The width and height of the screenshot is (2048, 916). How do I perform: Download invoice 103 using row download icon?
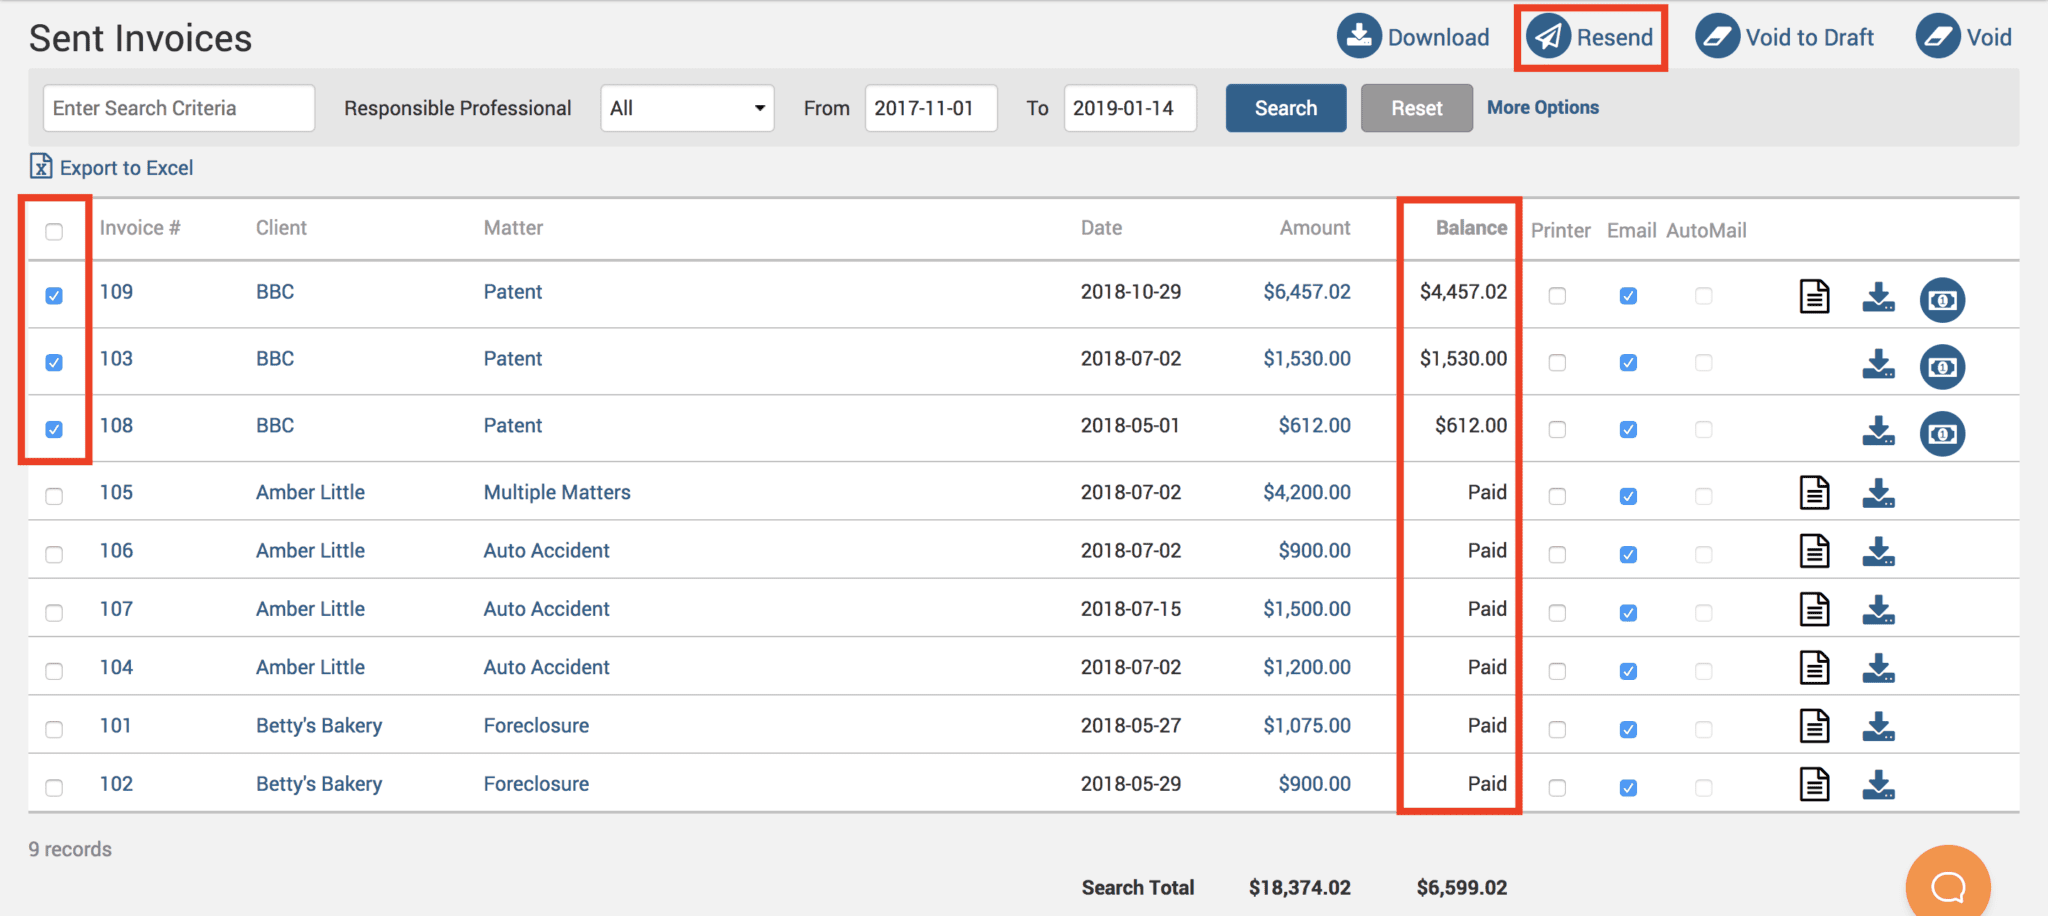(1878, 364)
